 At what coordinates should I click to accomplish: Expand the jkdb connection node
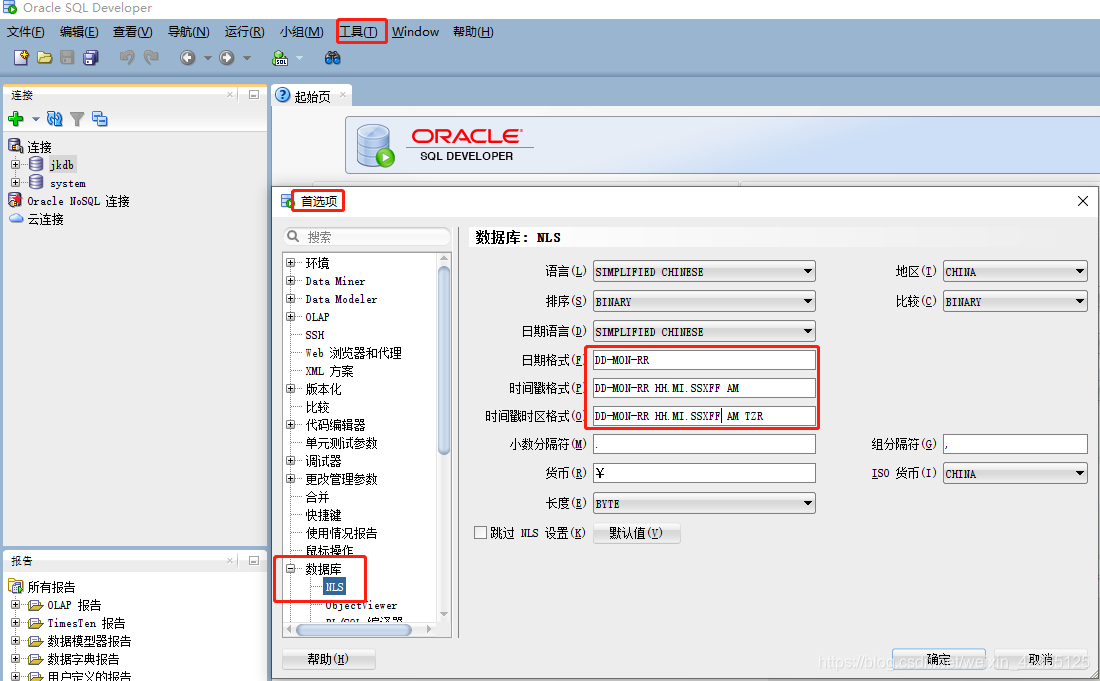[x=15, y=165]
